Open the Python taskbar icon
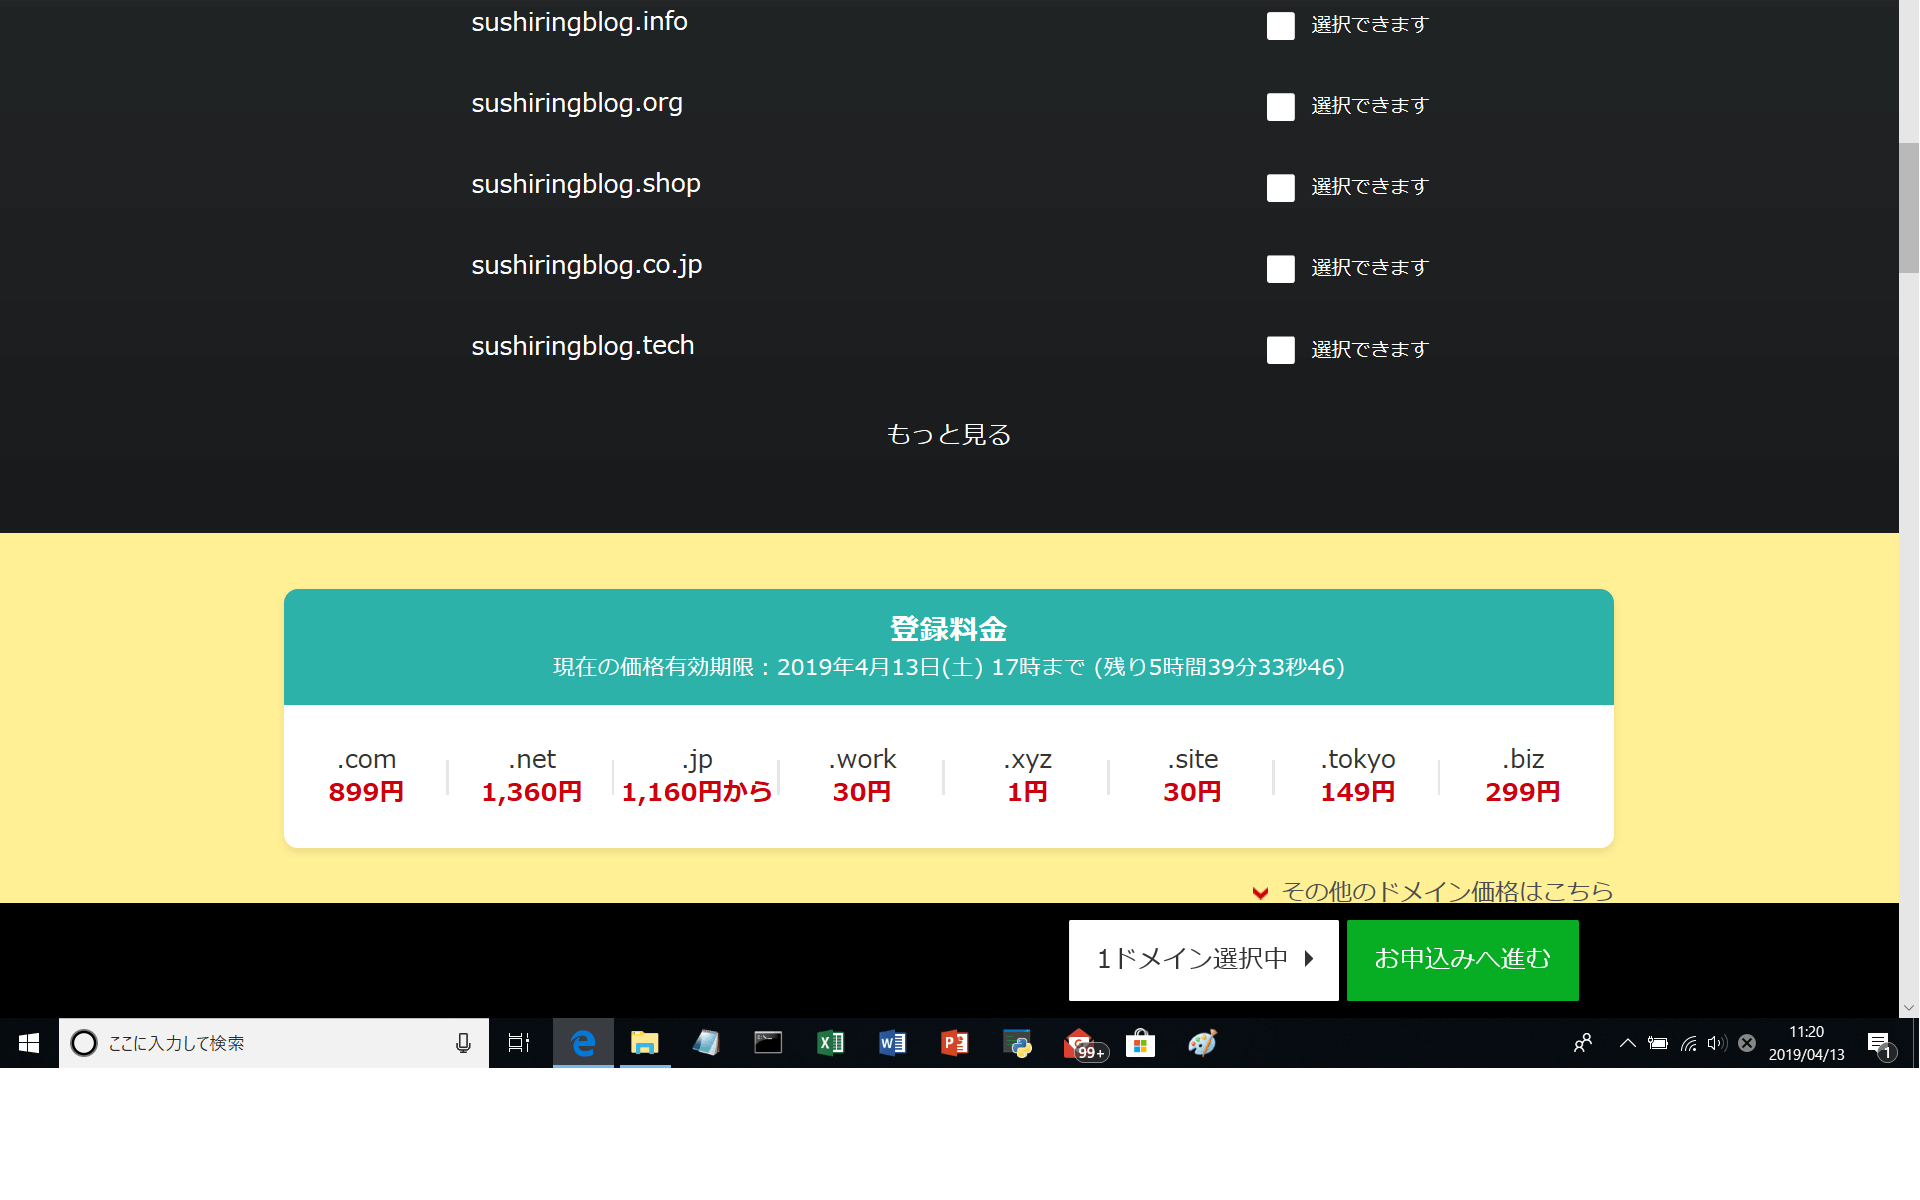The image size is (1920, 1200). [x=1017, y=1043]
